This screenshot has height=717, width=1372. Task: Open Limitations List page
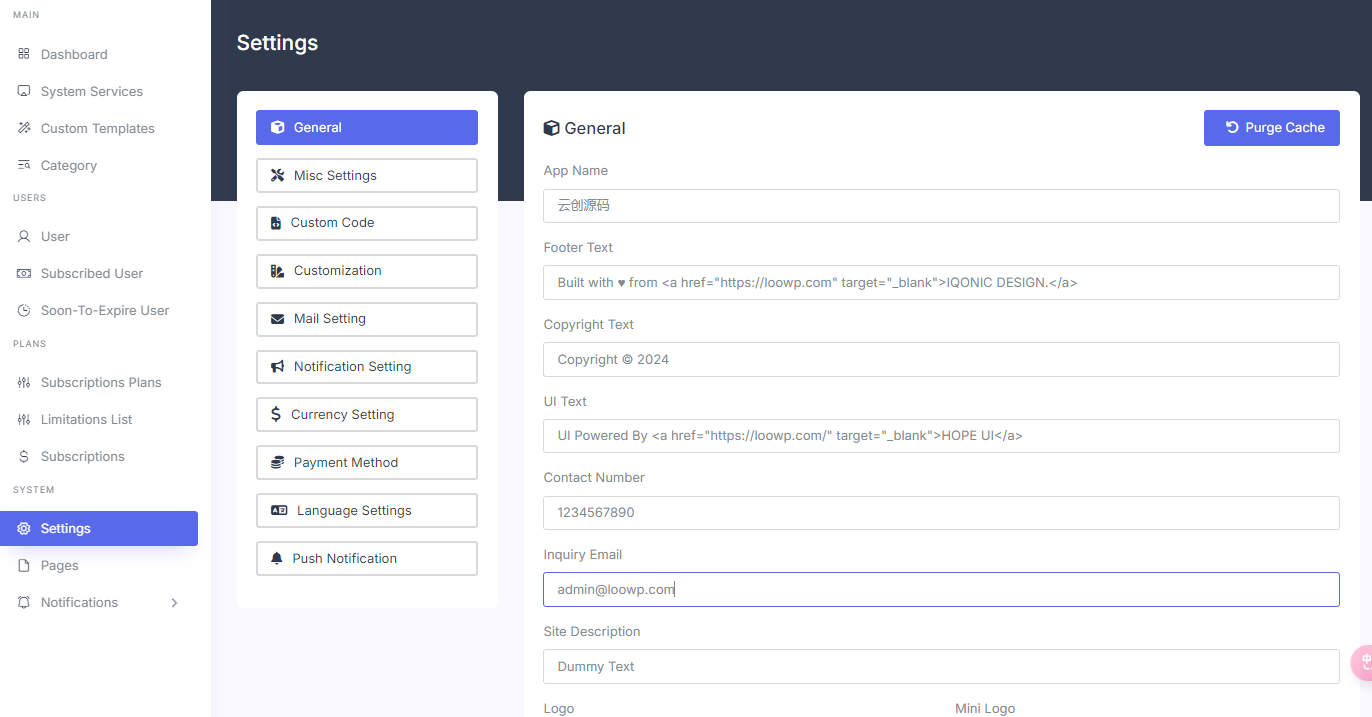[99, 419]
